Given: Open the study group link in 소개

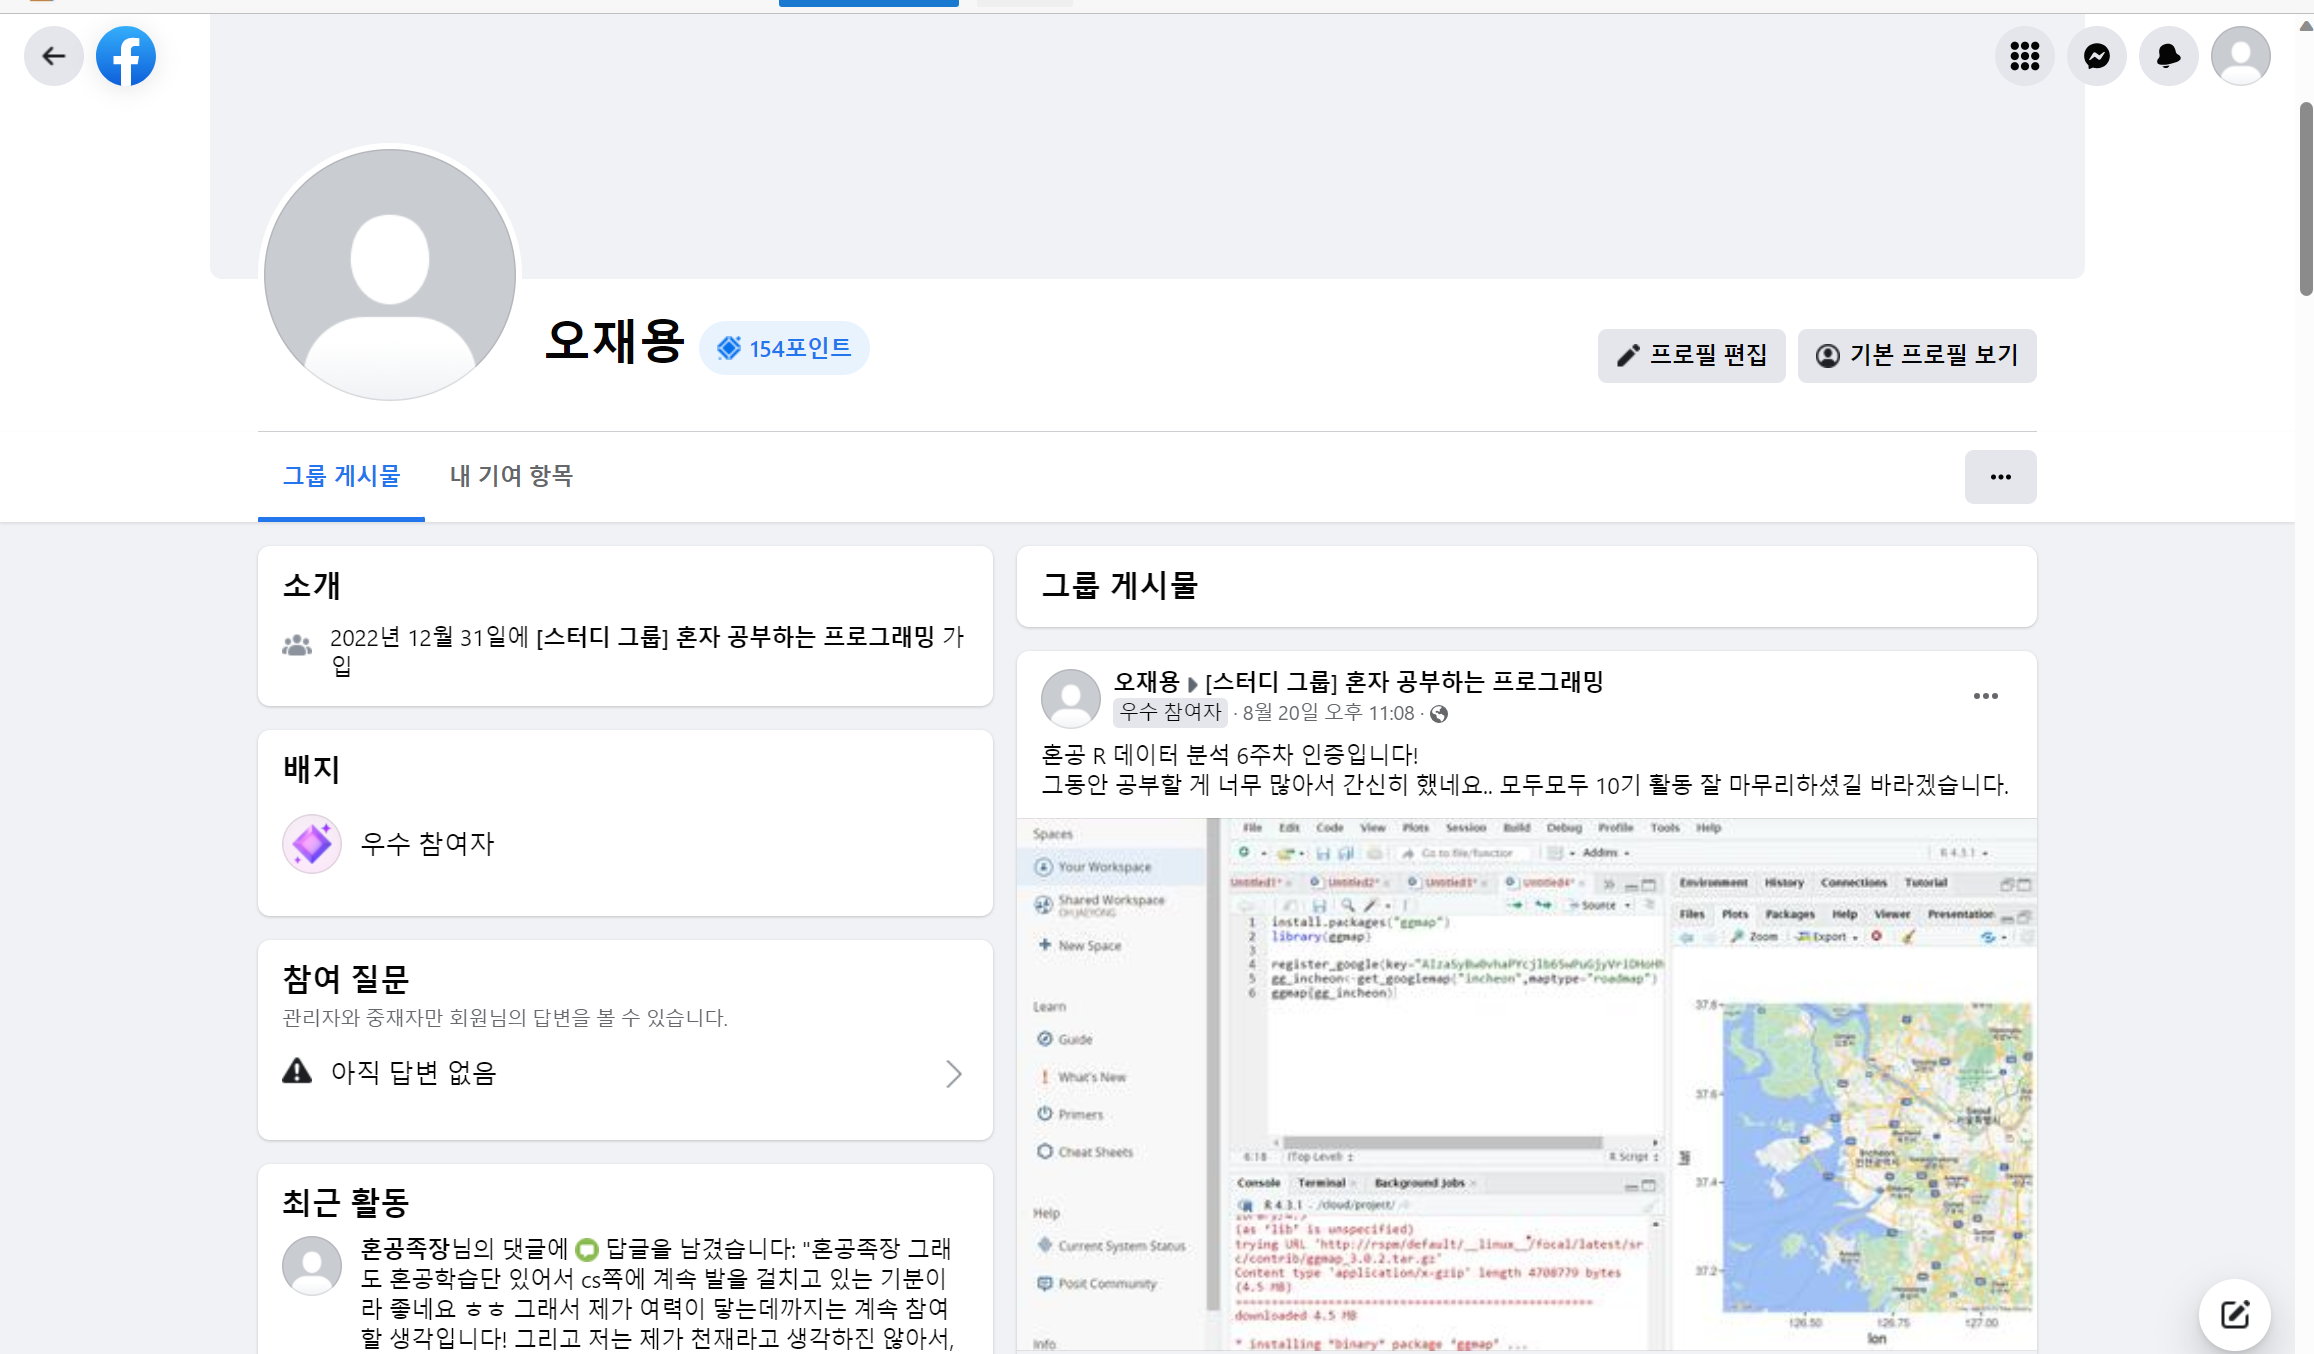Looking at the screenshot, I should [735, 637].
